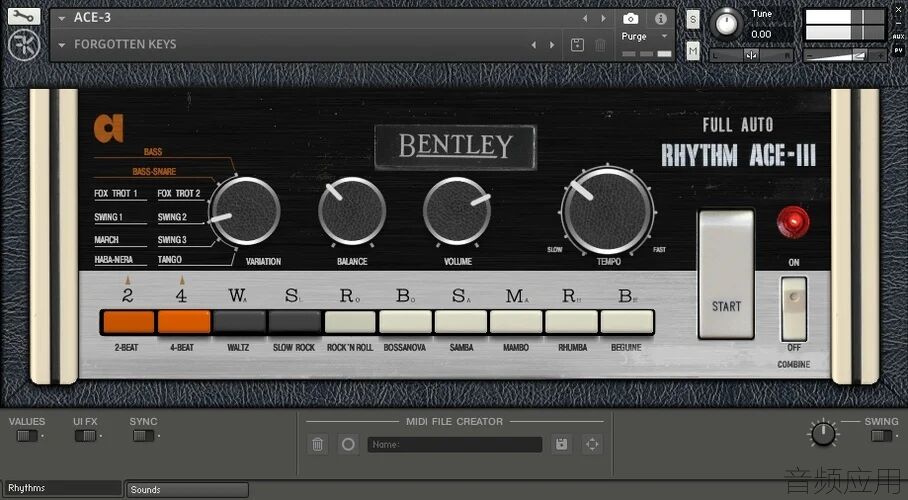The height and width of the screenshot is (500, 908).
Task: Click the orange Ace Tone logo
Action: pyautogui.click(x=109, y=128)
